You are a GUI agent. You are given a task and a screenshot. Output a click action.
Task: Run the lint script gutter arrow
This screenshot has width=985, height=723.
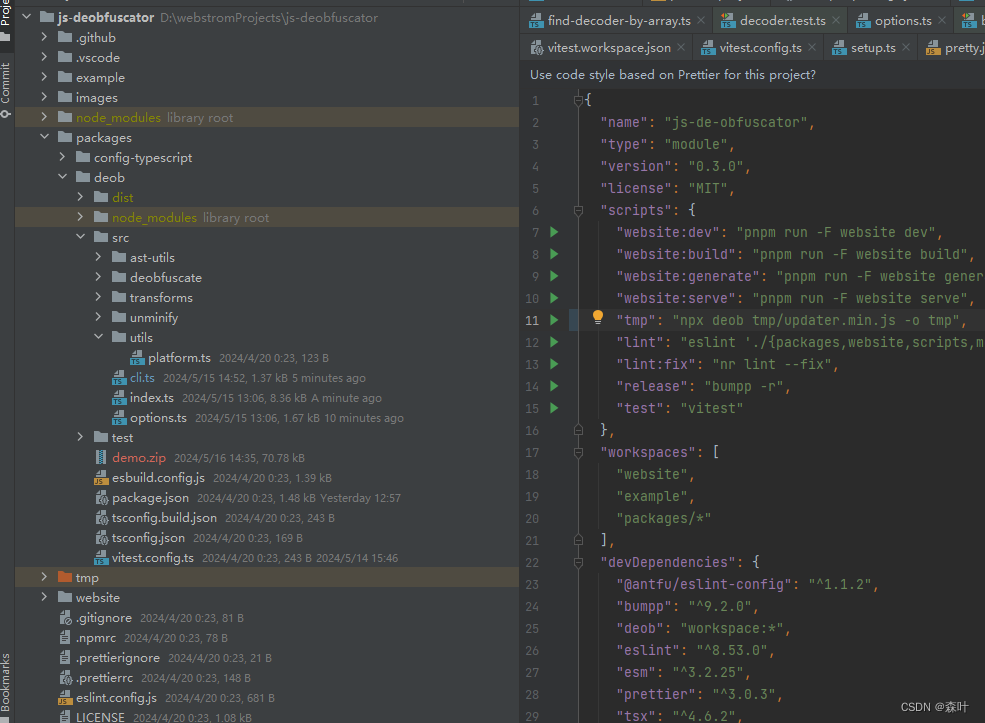tap(554, 342)
